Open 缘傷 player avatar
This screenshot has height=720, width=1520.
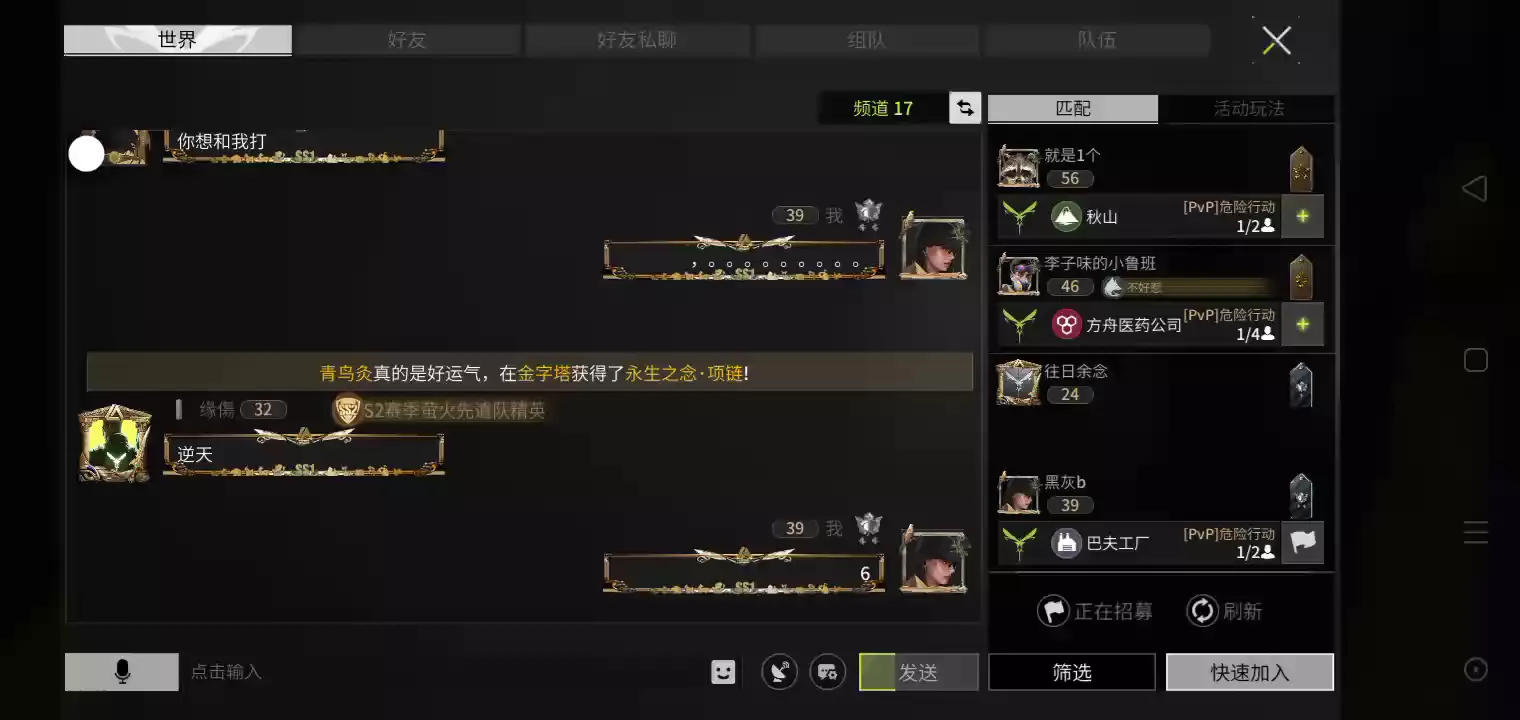click(115, 444)
